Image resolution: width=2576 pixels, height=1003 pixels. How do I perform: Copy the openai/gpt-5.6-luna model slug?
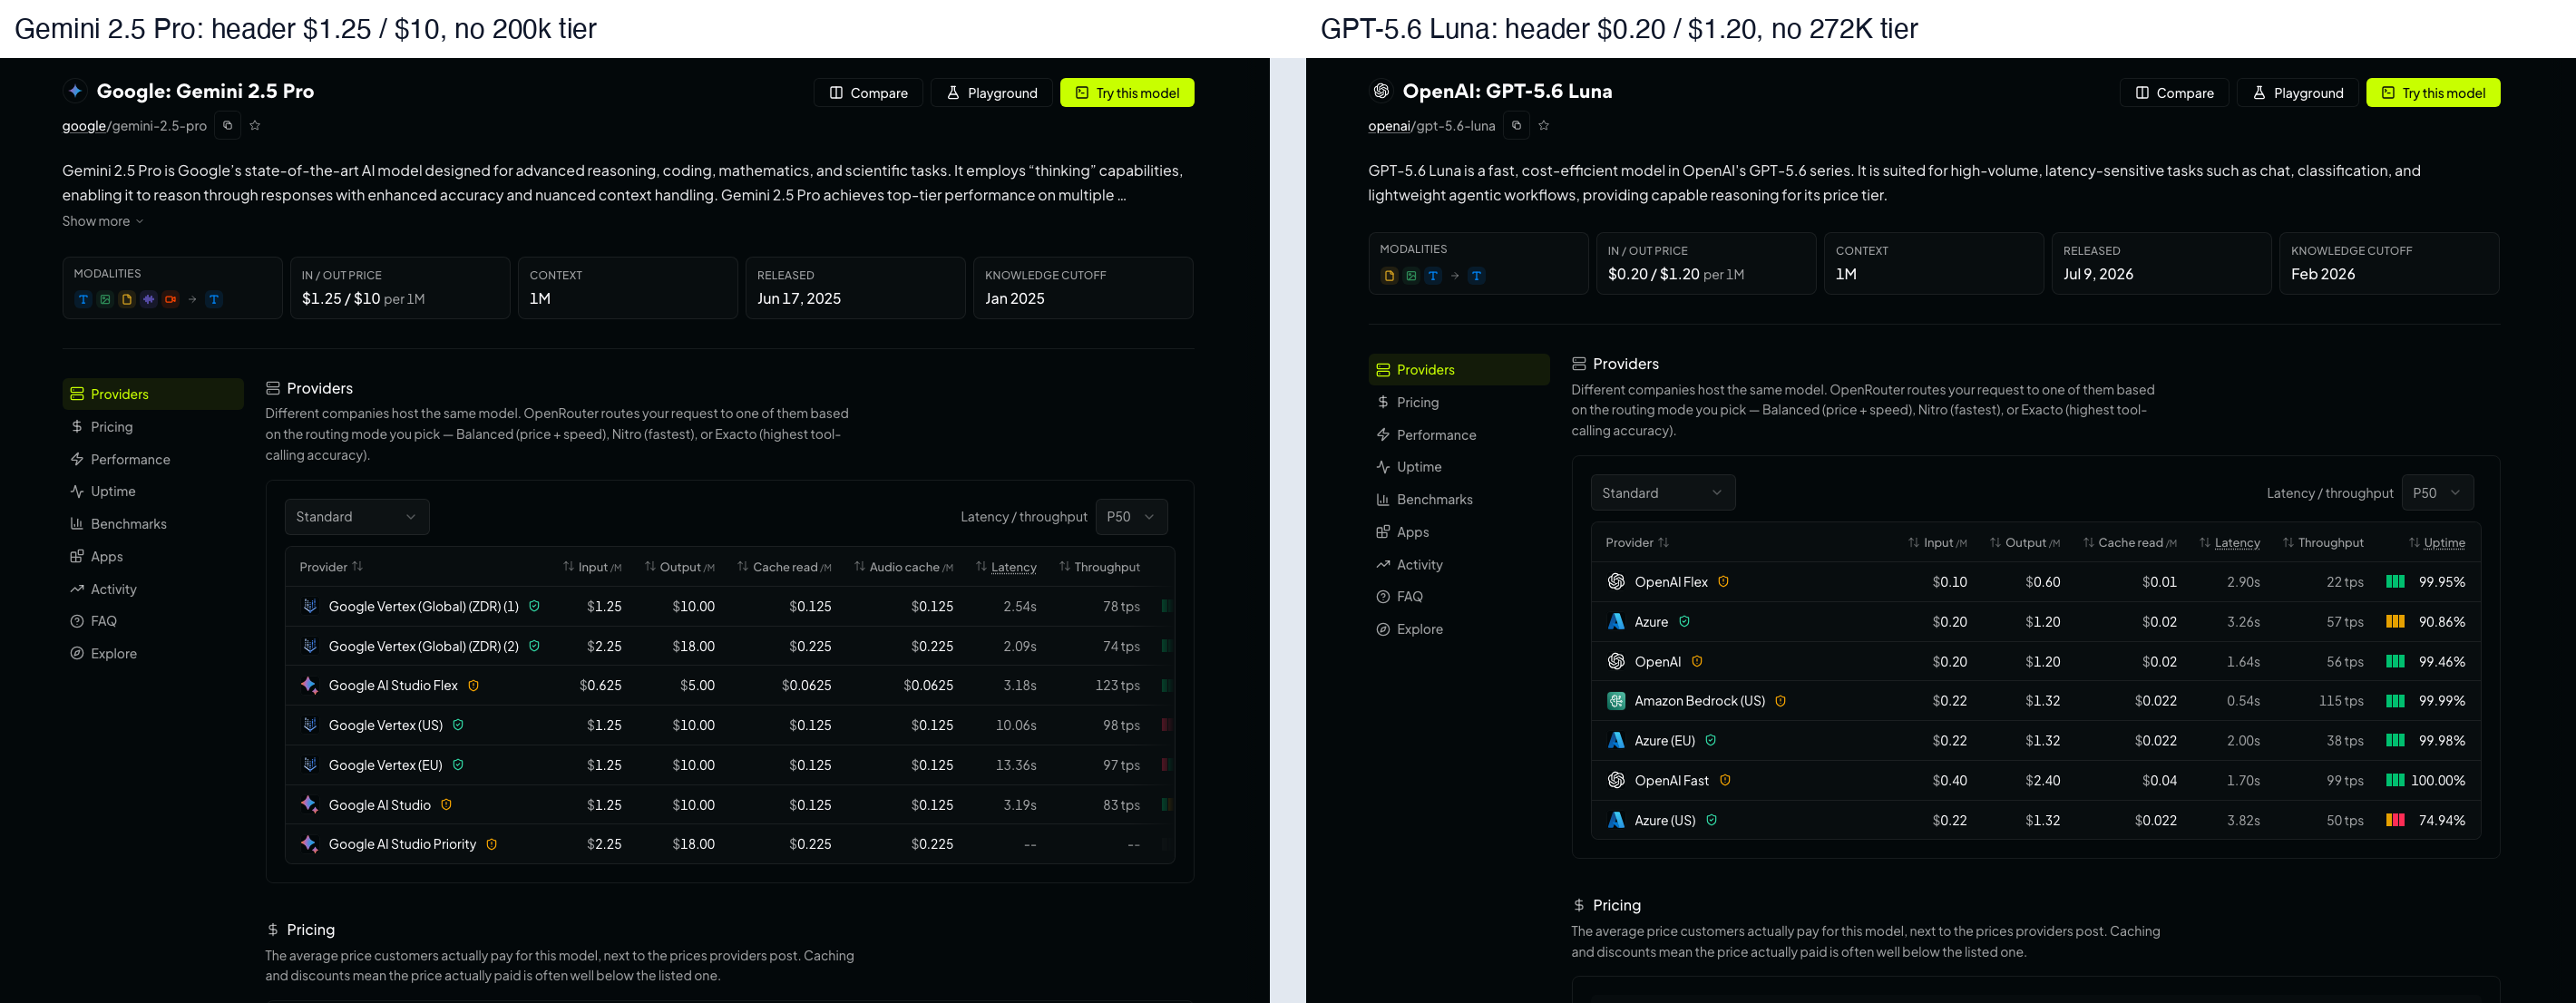(1516, 125)
